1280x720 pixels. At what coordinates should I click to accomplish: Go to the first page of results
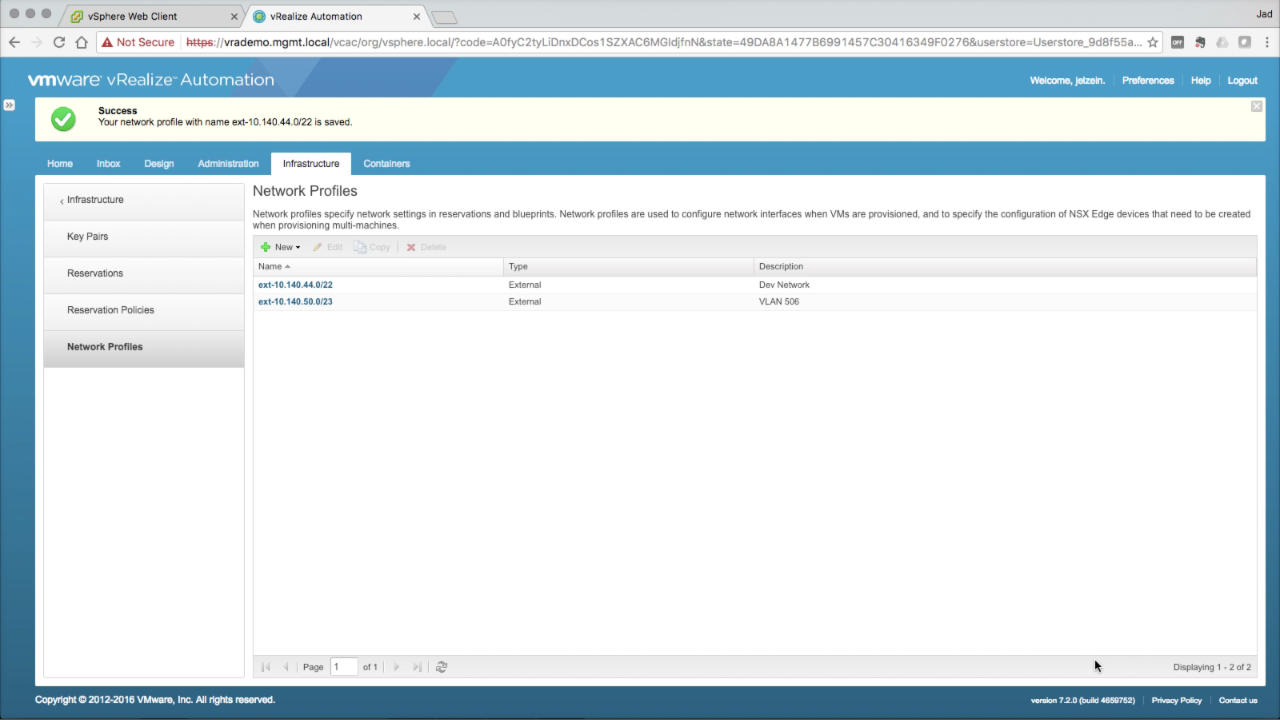[x=266, y=667]
